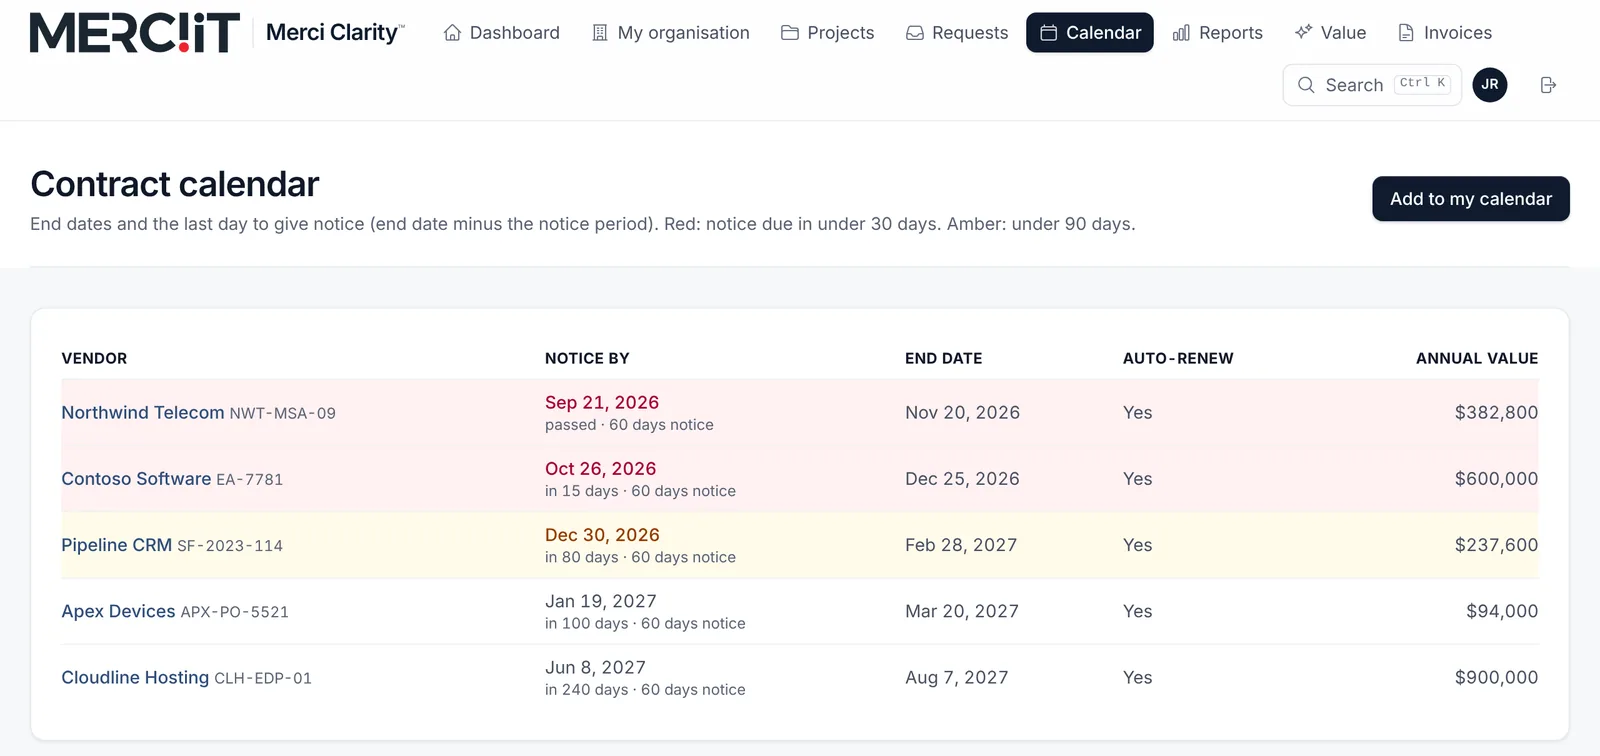
Task: Click the Annual Value column header
Action: click(1477, 358)
